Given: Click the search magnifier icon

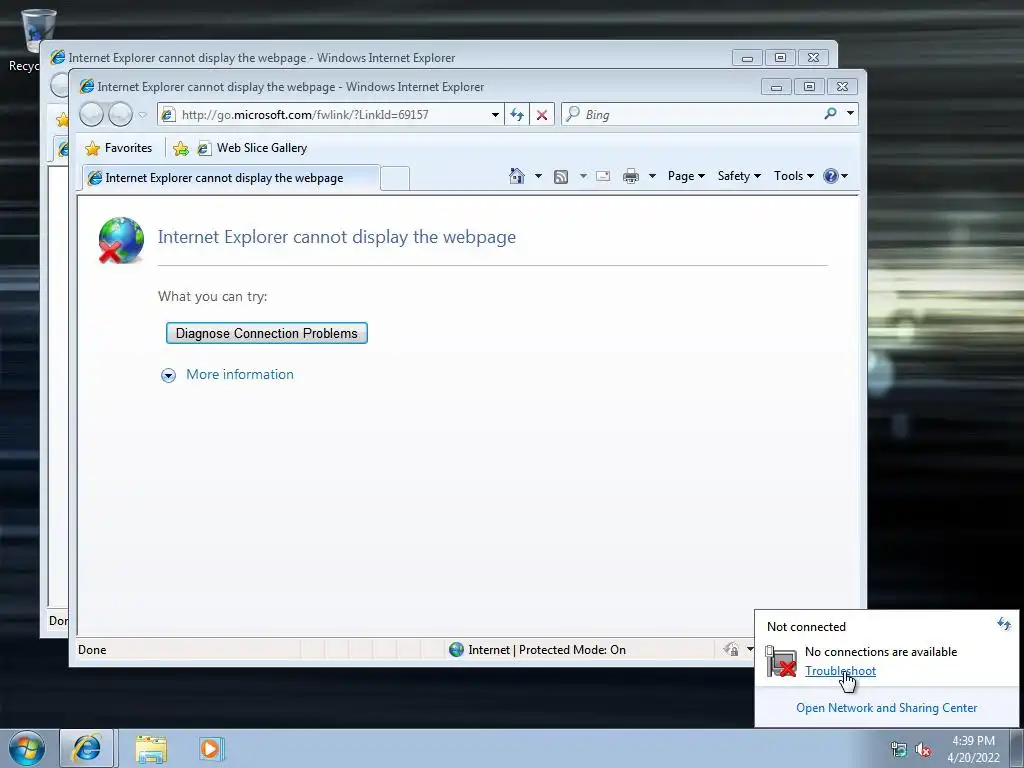Looking at the screenshot, I should pos(831,114).
